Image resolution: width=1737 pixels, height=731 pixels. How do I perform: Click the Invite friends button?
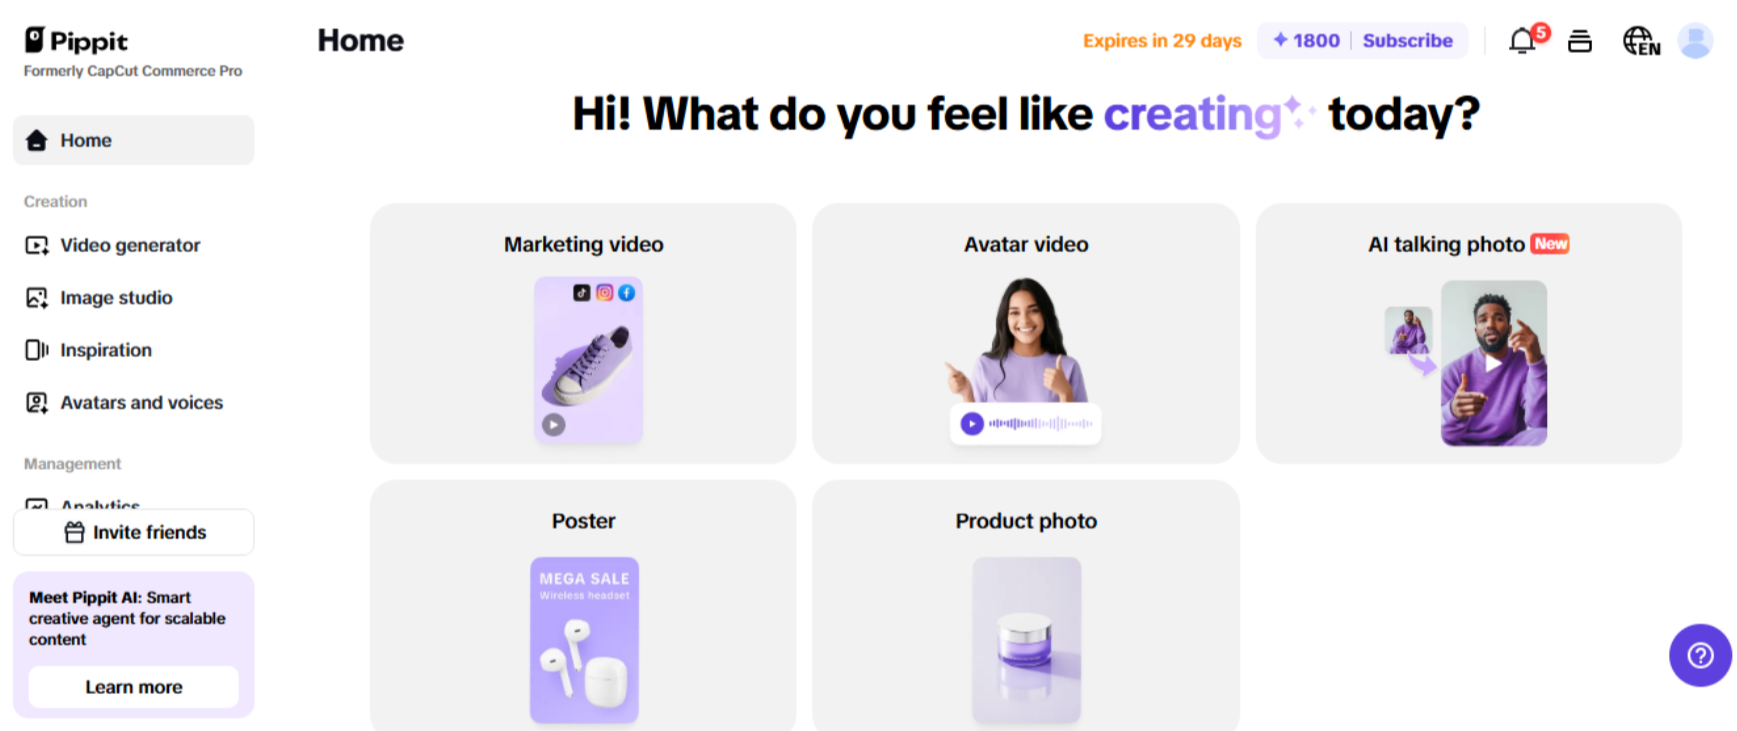(133, 532)
